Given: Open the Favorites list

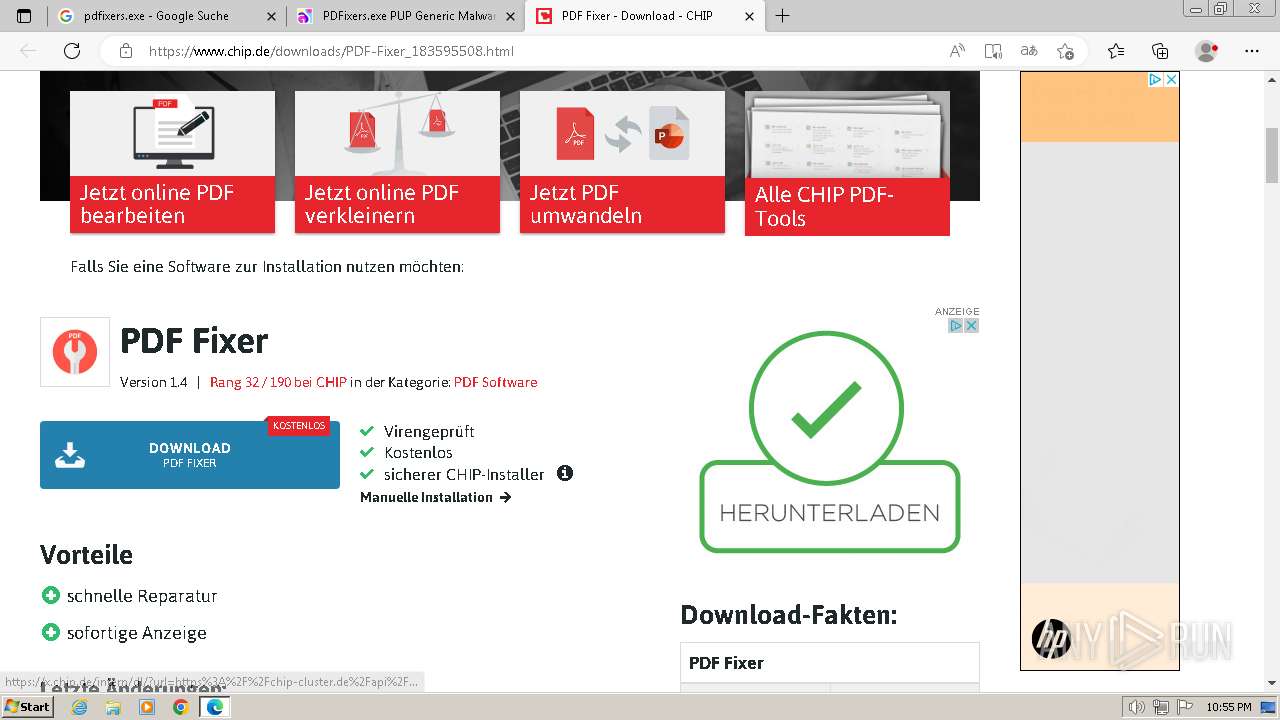Looking at the screenshot, I should [x=1116, y=51].
